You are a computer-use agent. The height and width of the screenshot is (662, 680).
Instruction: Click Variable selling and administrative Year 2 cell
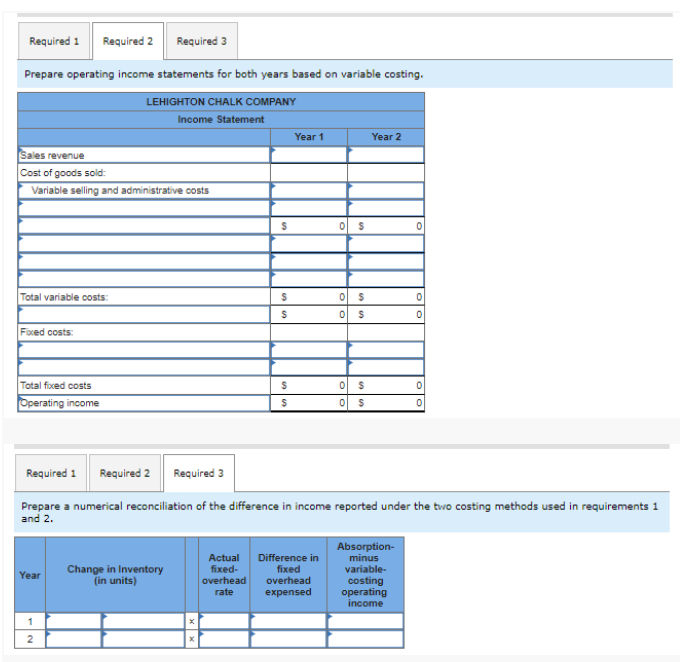[x=386, y=190]
